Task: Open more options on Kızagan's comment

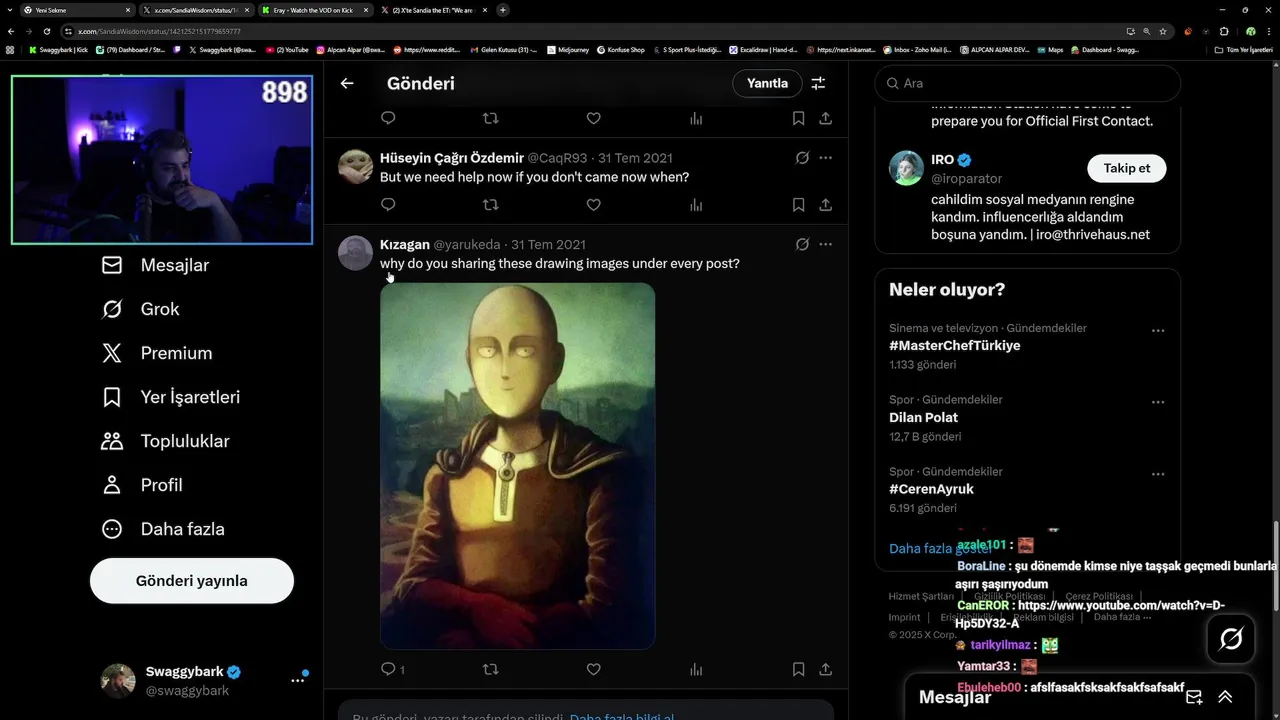Action: 825,244
